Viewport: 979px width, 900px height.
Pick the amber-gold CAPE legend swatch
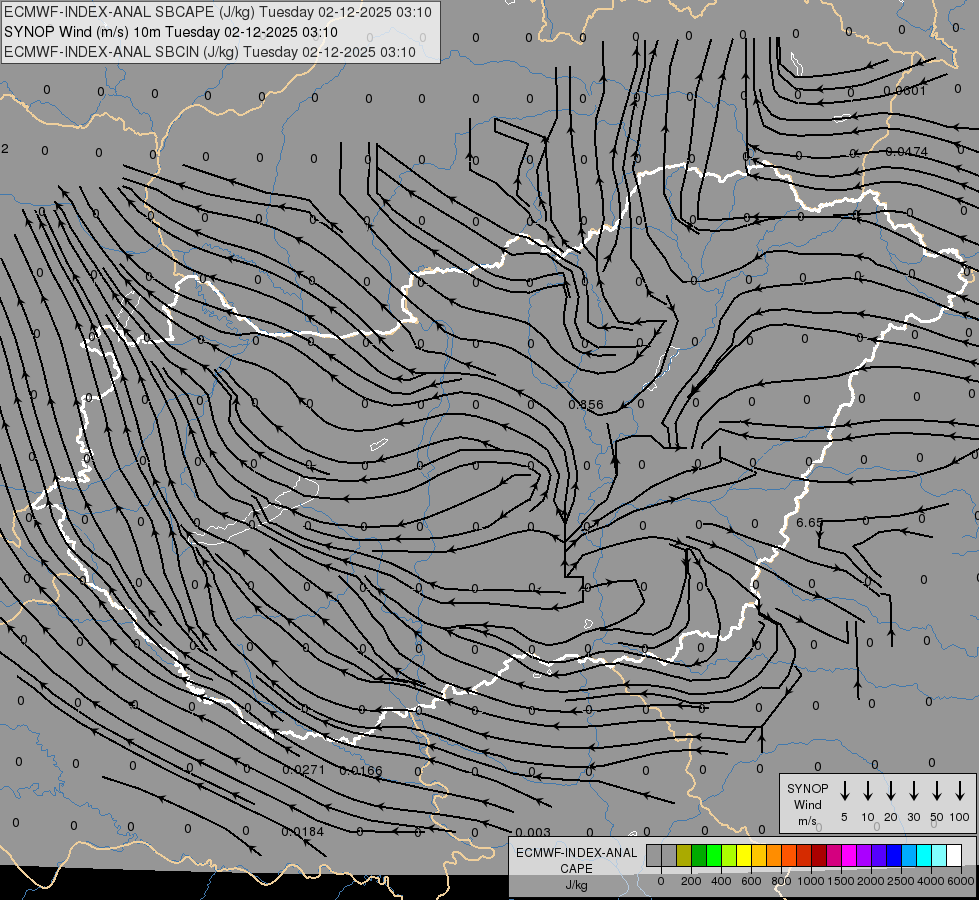click(x=759, y=855)
